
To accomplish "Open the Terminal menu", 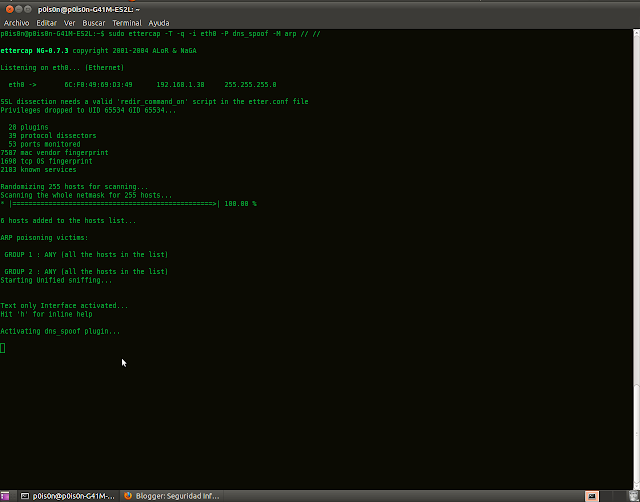I will 127,23.
